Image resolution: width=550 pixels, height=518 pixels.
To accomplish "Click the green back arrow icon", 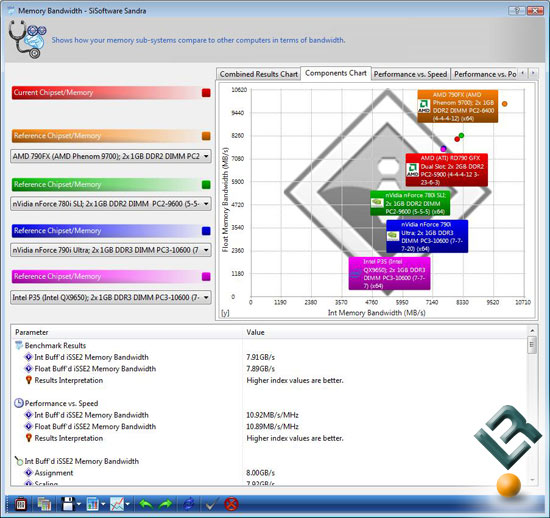I will tap(146, 504).
